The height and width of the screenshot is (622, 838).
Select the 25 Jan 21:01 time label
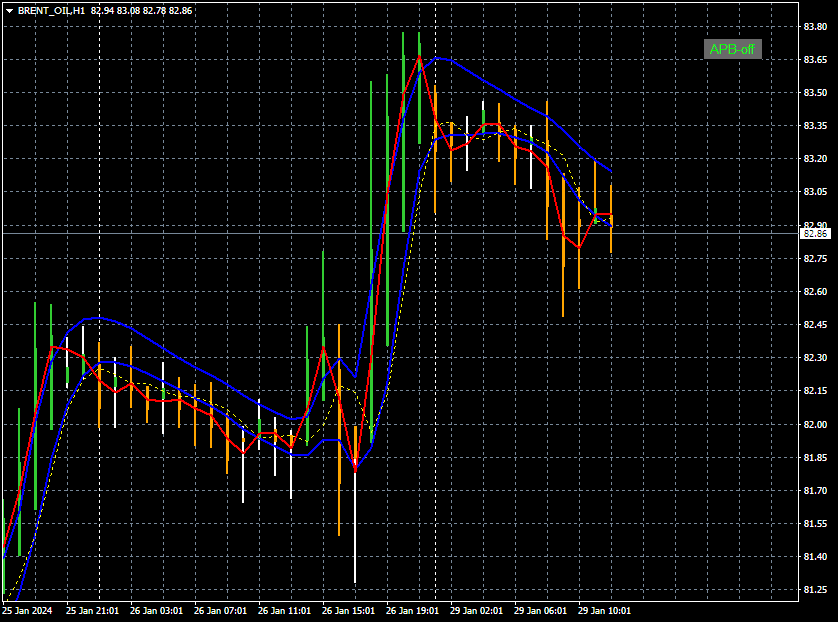[x=92, y=611]
